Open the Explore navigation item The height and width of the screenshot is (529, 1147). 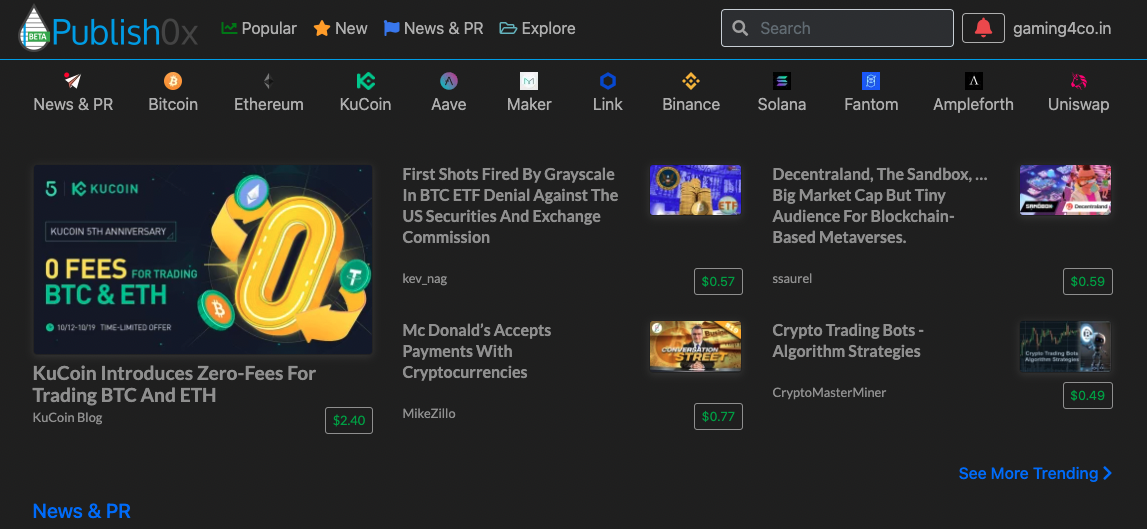pos(538,29)
